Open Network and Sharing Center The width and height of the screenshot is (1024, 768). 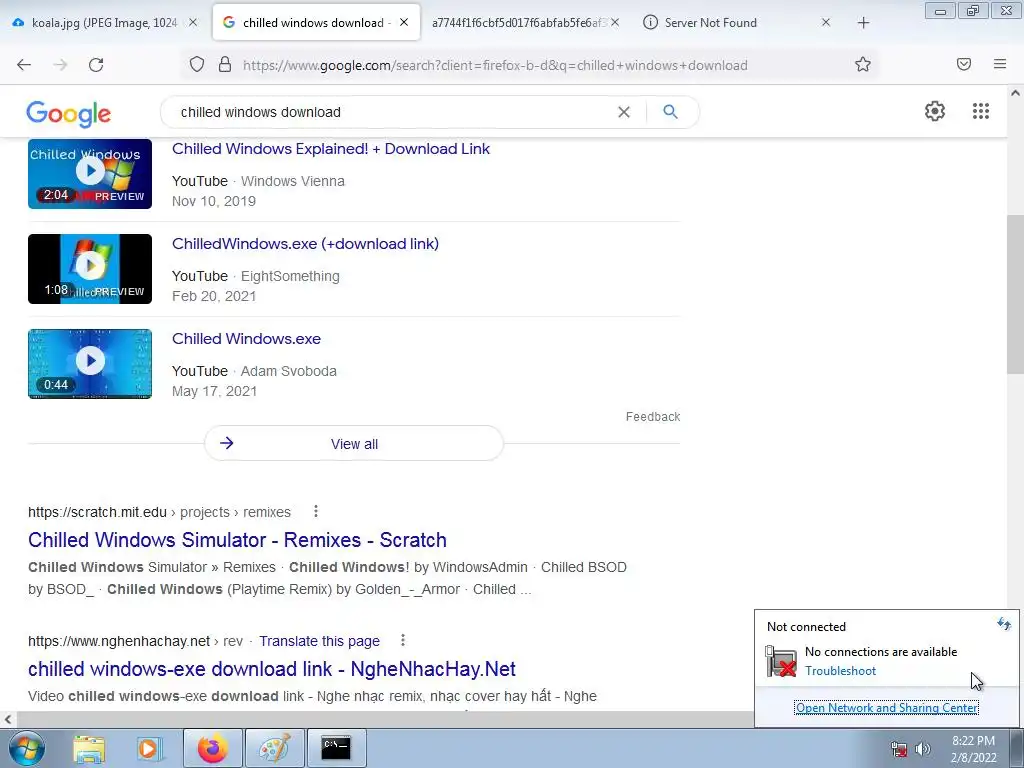tap(886, 708)
